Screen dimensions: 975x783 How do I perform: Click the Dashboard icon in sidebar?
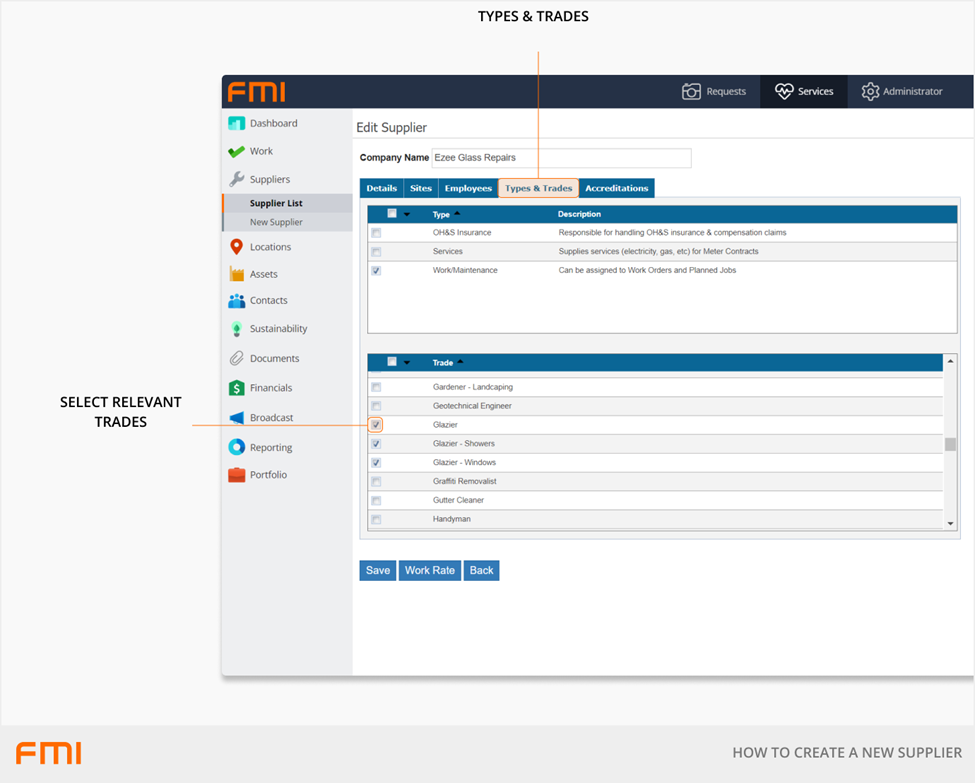[236, 124]
